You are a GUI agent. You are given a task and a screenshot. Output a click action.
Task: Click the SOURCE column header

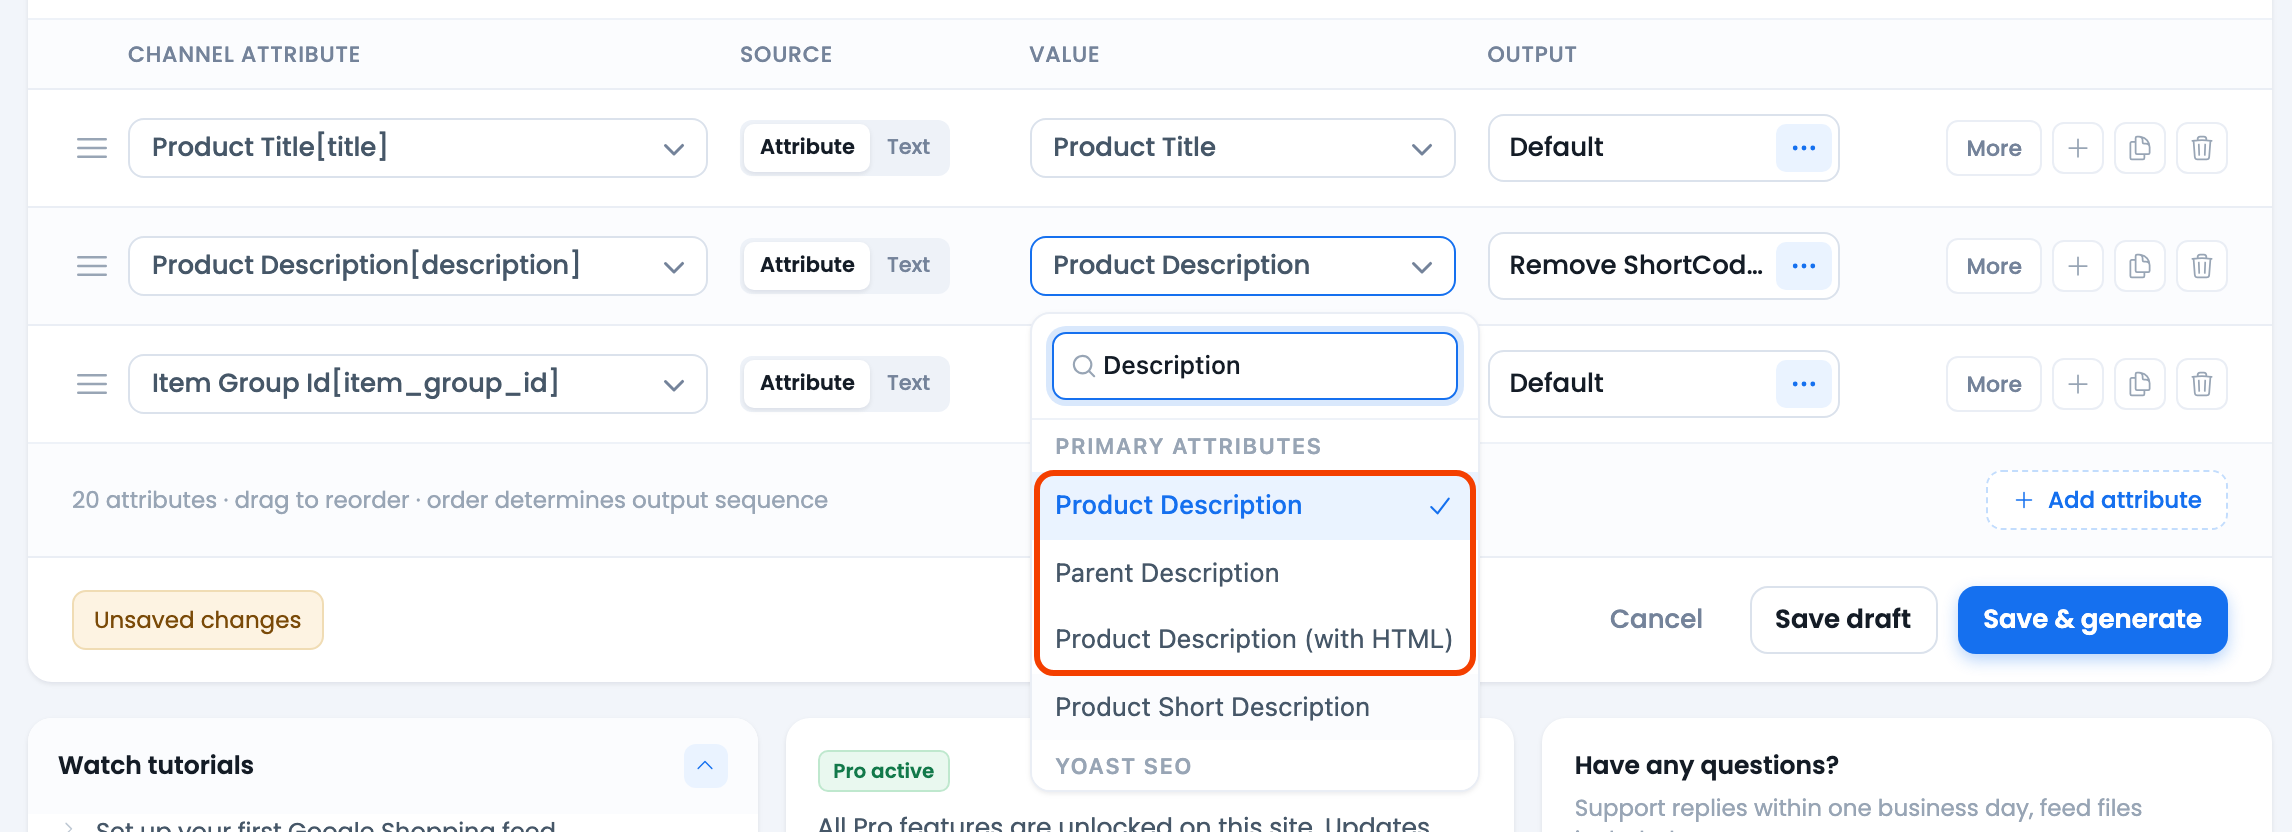point(786,55)
